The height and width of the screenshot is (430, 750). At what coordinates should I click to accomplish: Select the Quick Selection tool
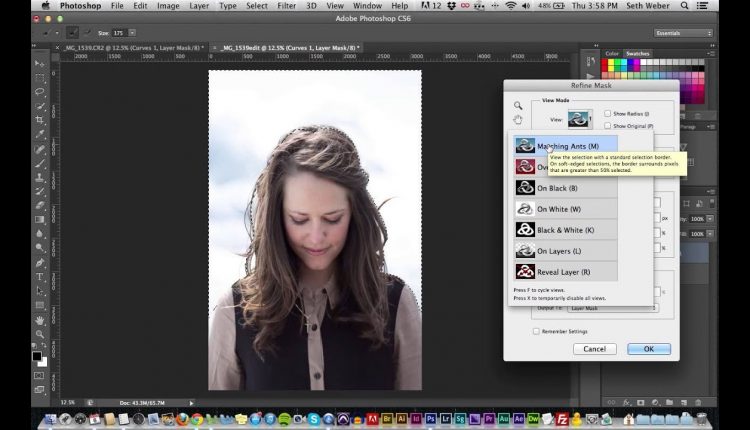39,106
